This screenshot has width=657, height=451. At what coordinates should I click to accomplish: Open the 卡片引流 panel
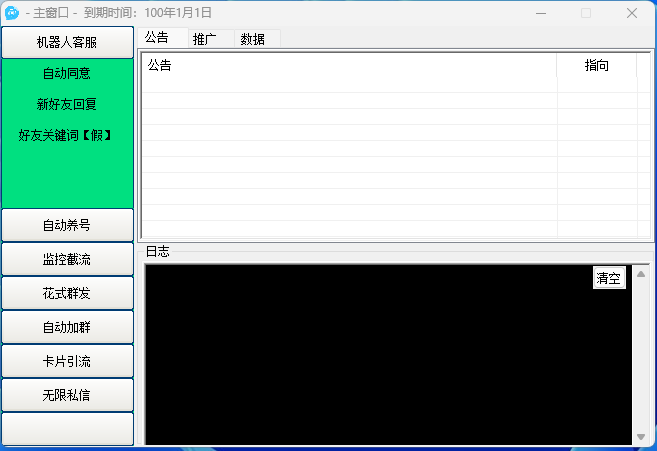tap(67, 361)
